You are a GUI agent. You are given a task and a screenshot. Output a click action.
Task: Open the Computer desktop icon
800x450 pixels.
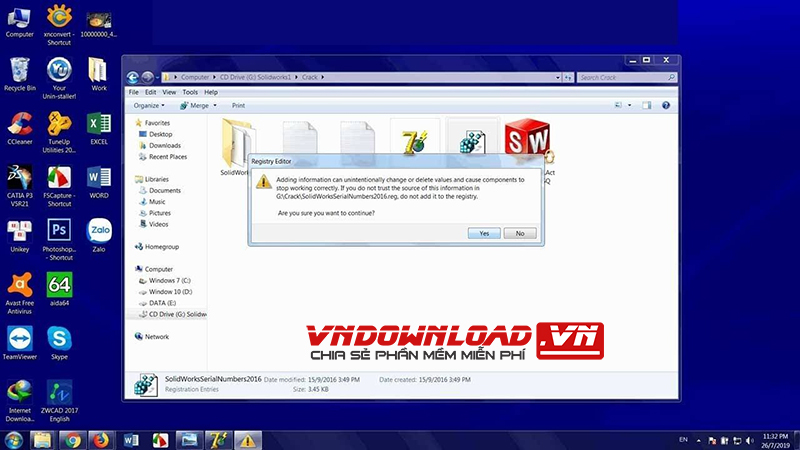pos(19,21)
